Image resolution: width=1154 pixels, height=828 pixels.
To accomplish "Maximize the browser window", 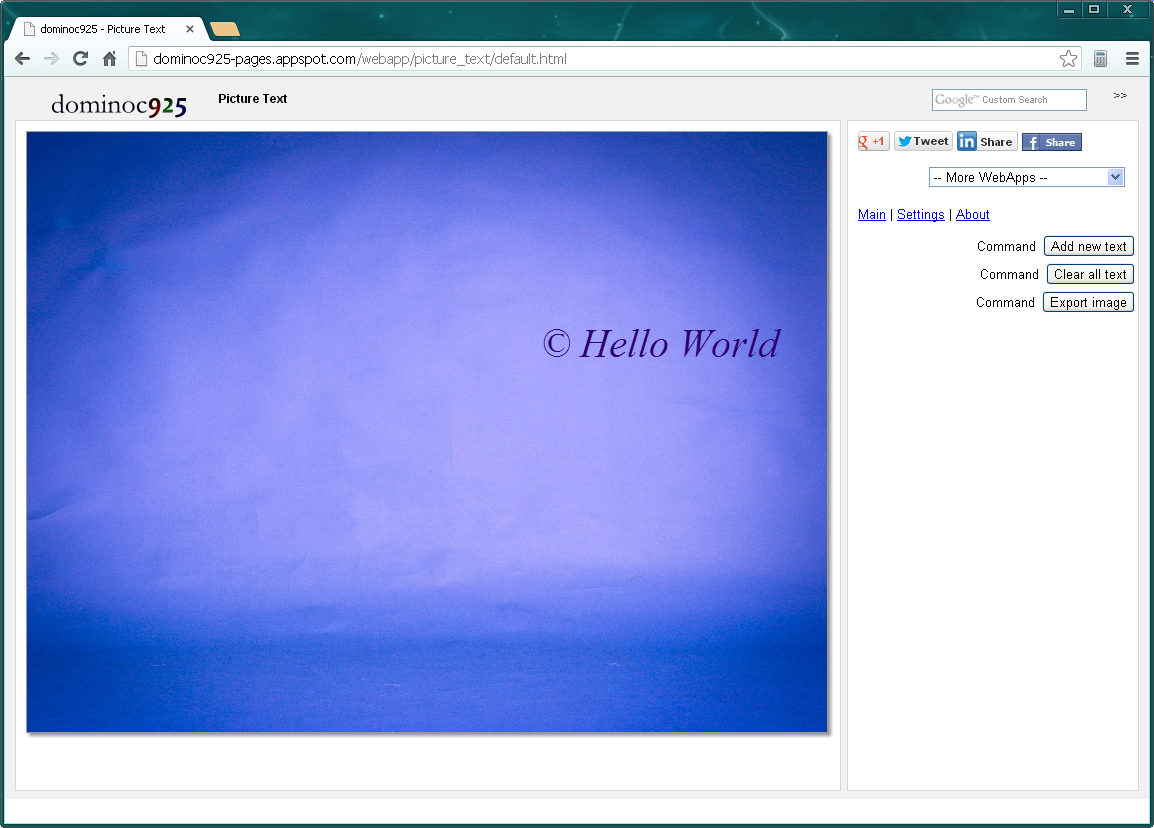I will [1094, 10].
